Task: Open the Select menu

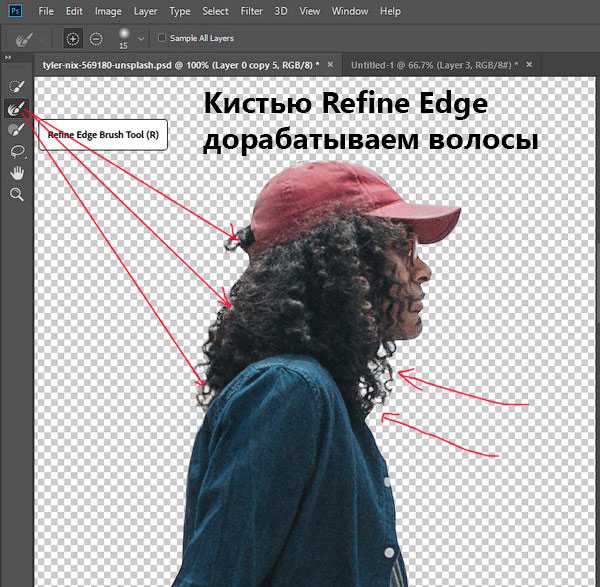Action: coord(215,12)
